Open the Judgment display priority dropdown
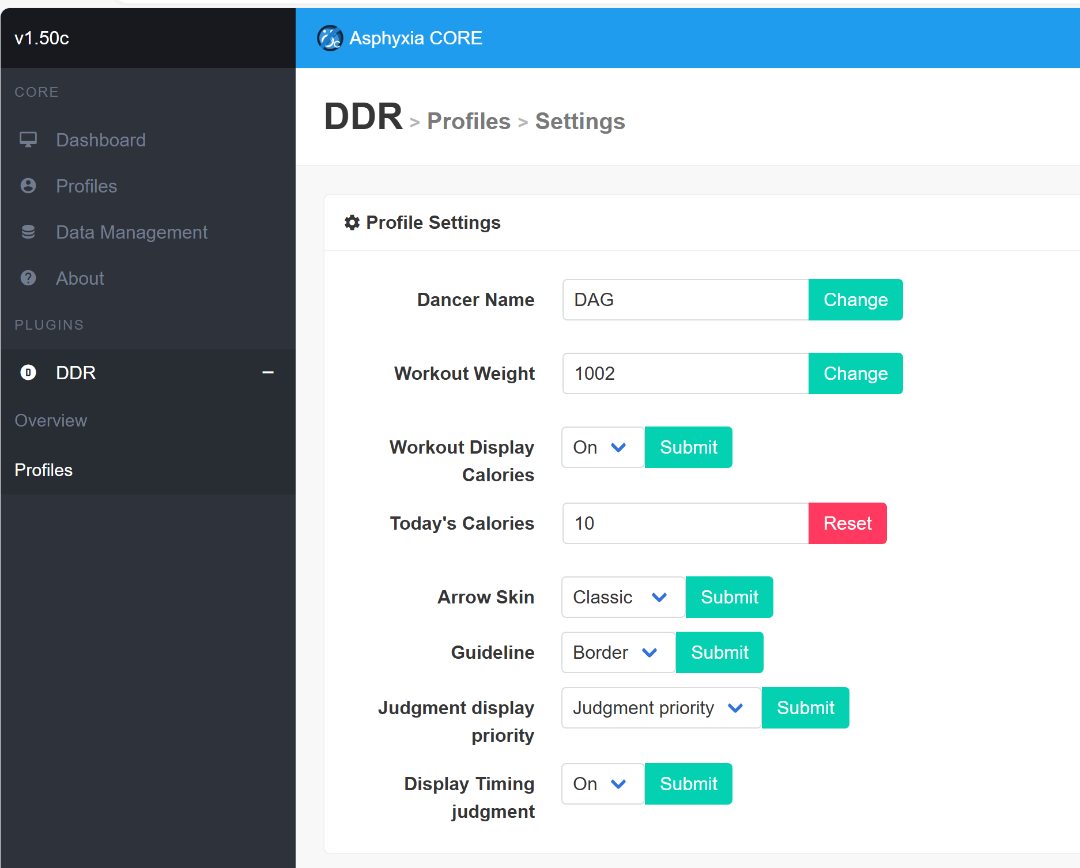This screenshot has width=1080, height=868. click(x=660, y=708)
